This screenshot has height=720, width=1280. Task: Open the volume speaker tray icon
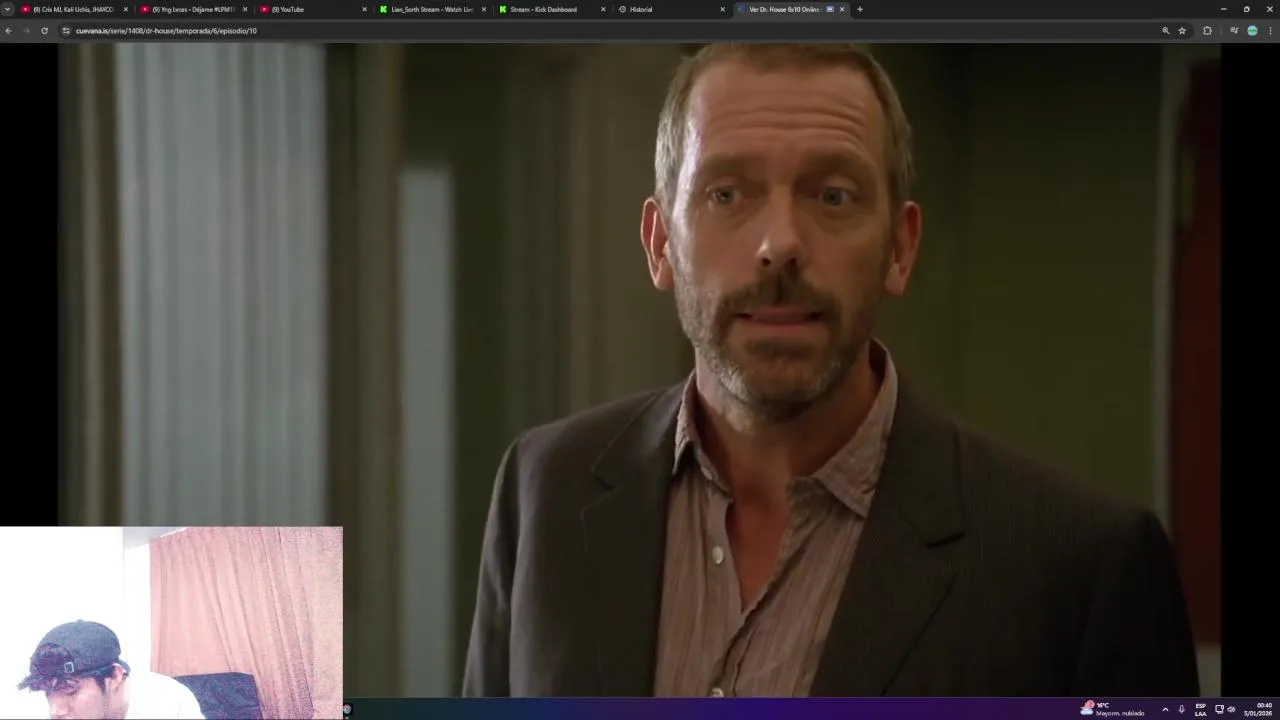pos(1231,709)
